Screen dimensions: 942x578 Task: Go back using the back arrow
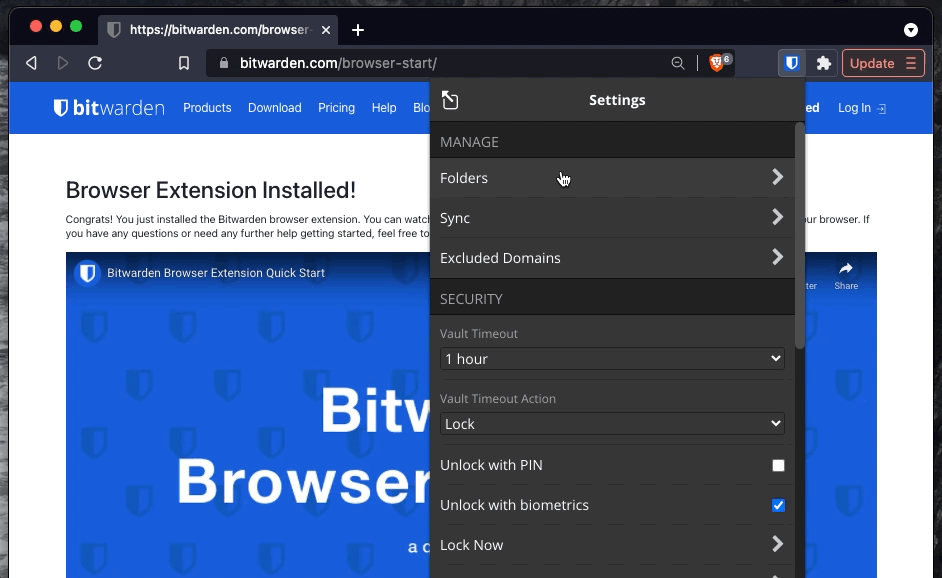31,63
